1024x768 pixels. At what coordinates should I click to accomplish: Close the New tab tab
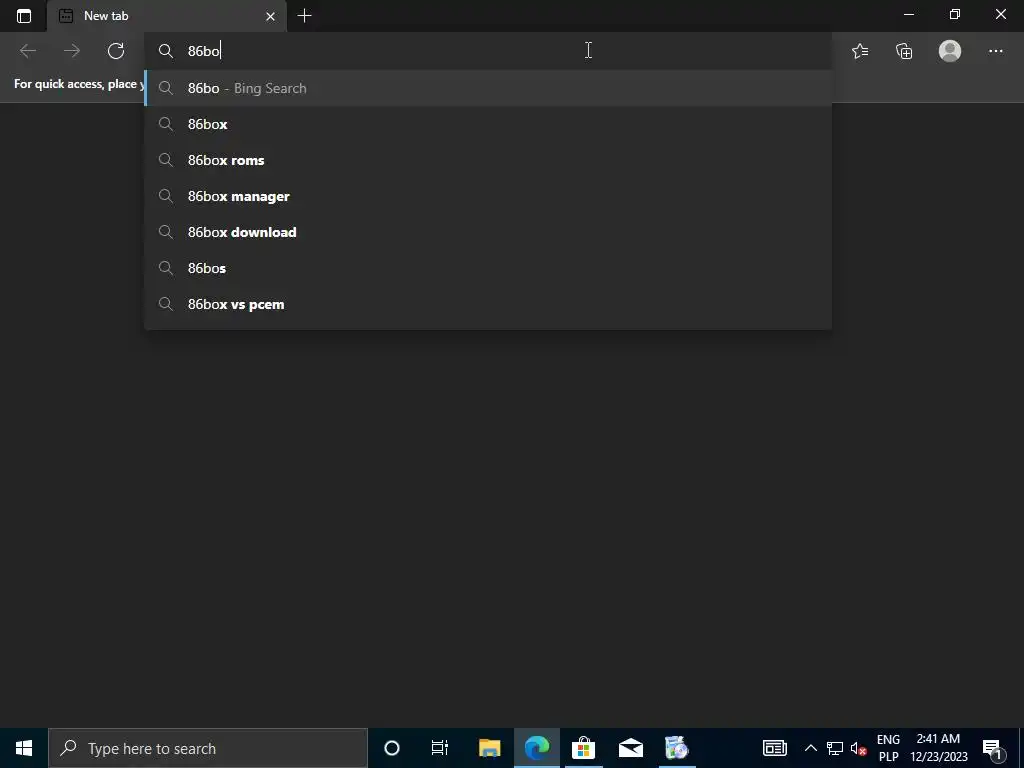pyautogui.click(x=270, y=16)
